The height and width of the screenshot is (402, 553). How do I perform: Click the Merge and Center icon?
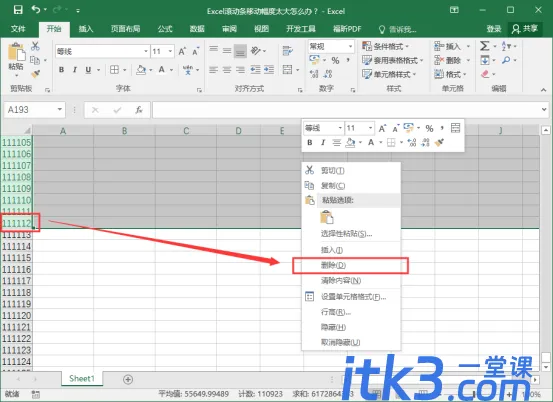click(287, 69)
